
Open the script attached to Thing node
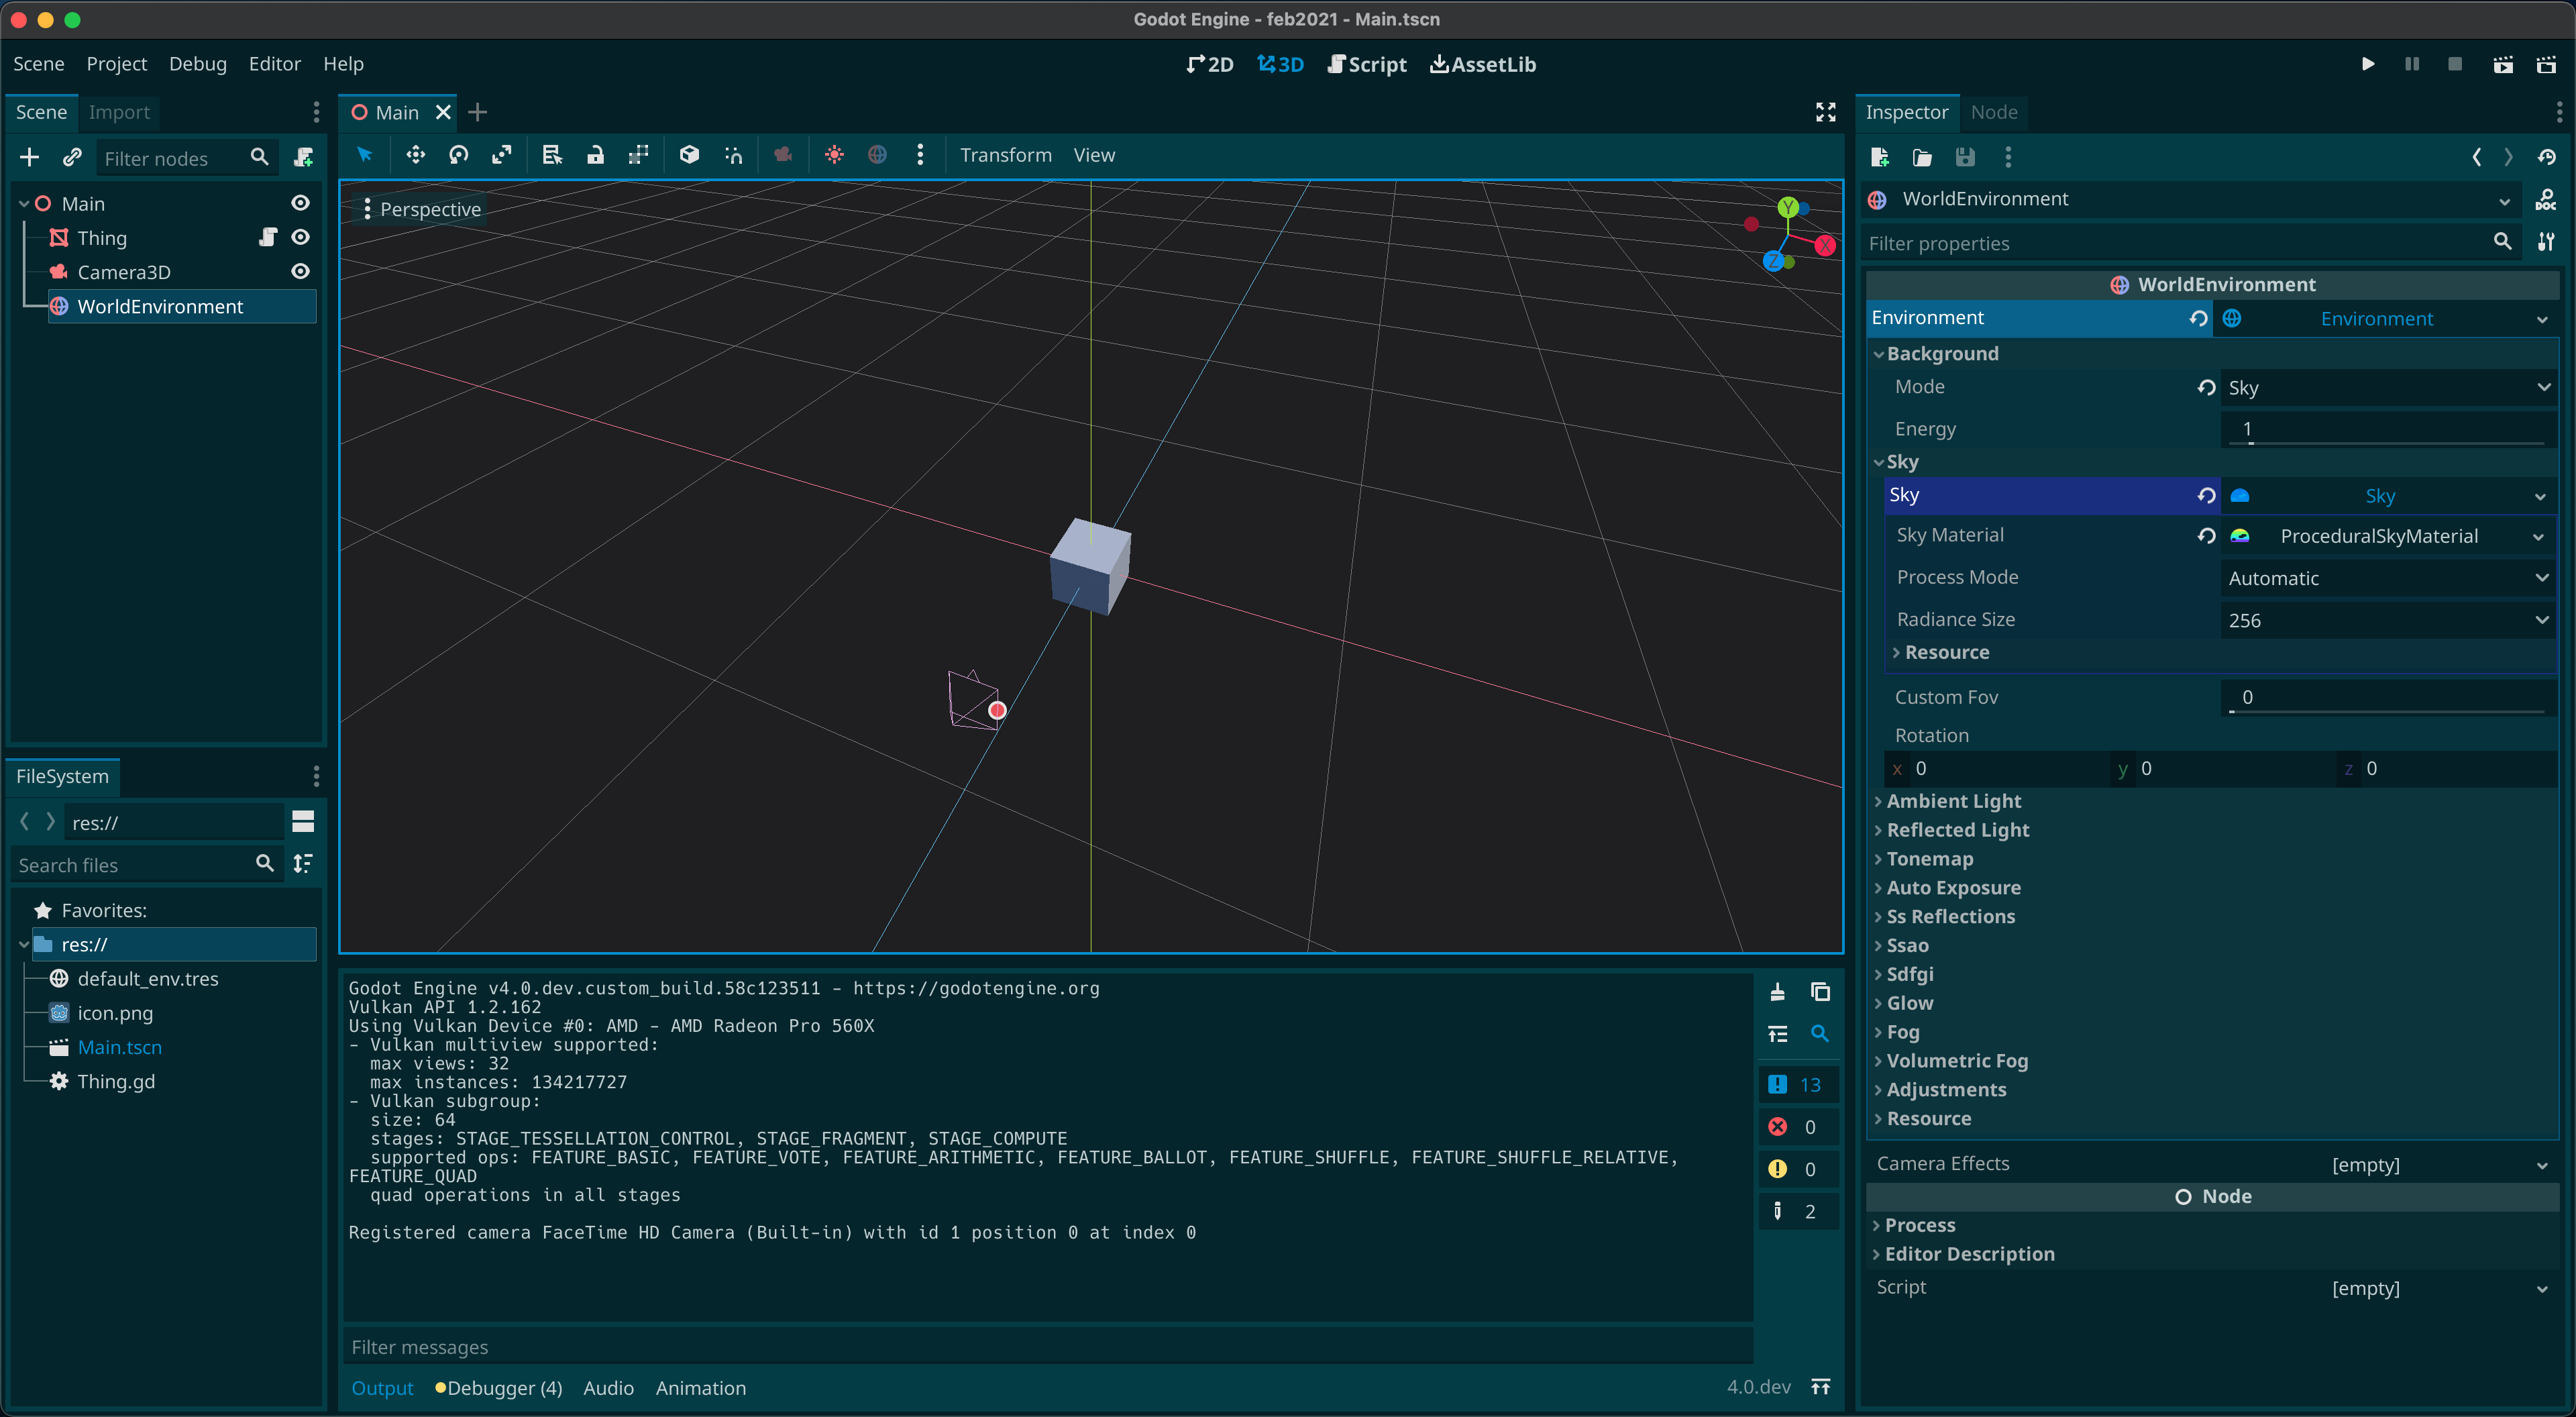[267, 237]
